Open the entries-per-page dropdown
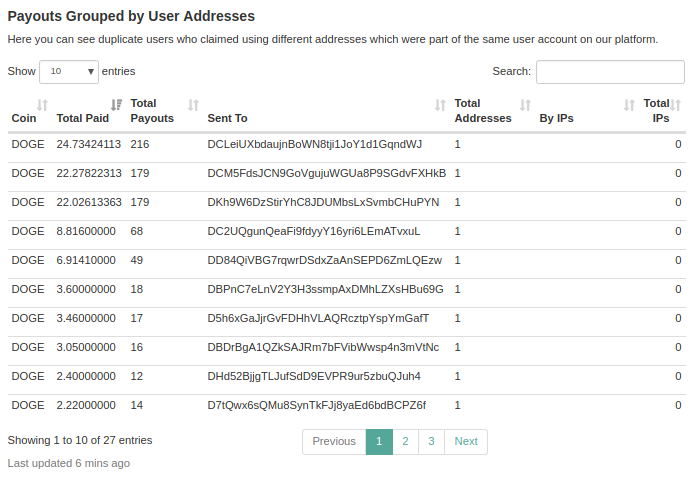Viewport: 700px width, 480px height. tap(69, 72)
